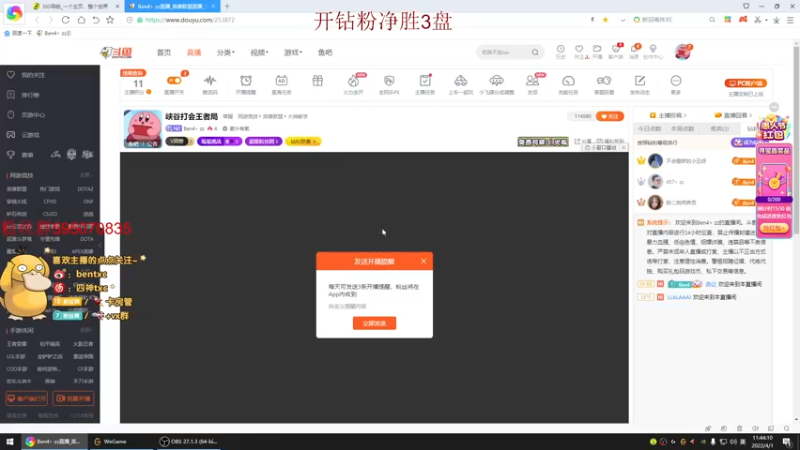
Task: Click the bookmark star in address bar
Action: [605, 20]
